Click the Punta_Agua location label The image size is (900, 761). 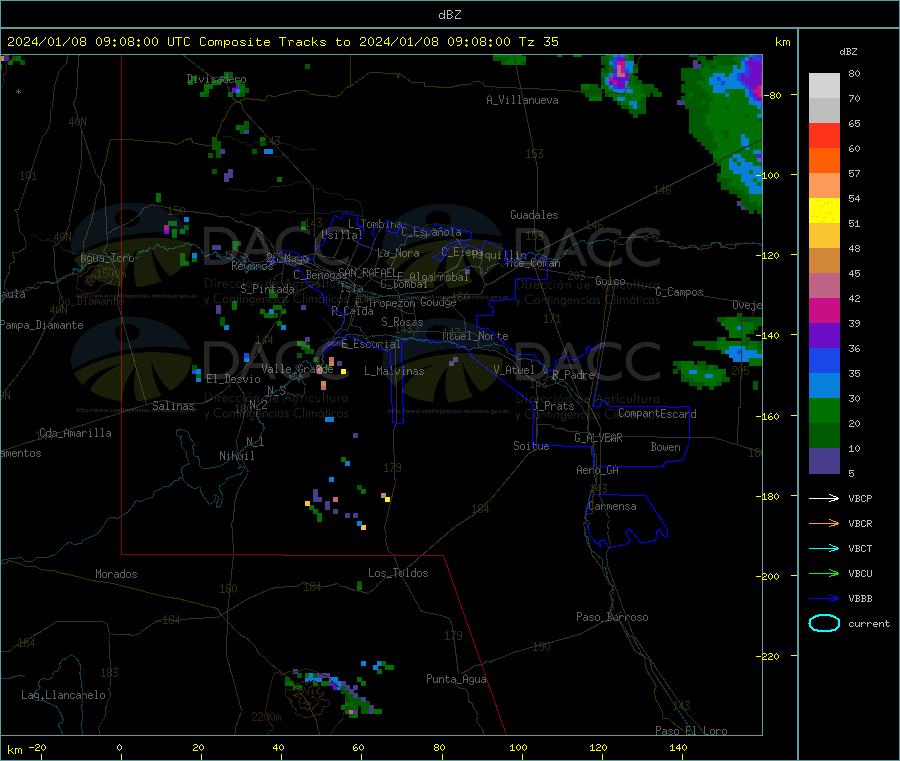tap(456, 679)
